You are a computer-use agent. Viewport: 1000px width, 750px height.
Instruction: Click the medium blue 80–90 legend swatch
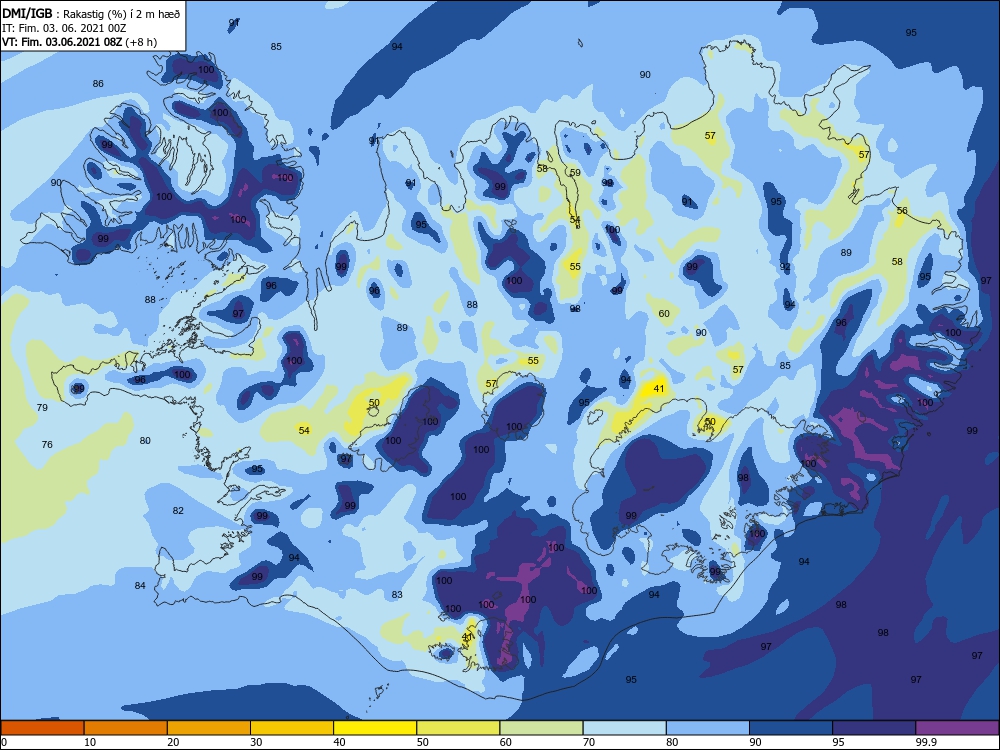708,728
